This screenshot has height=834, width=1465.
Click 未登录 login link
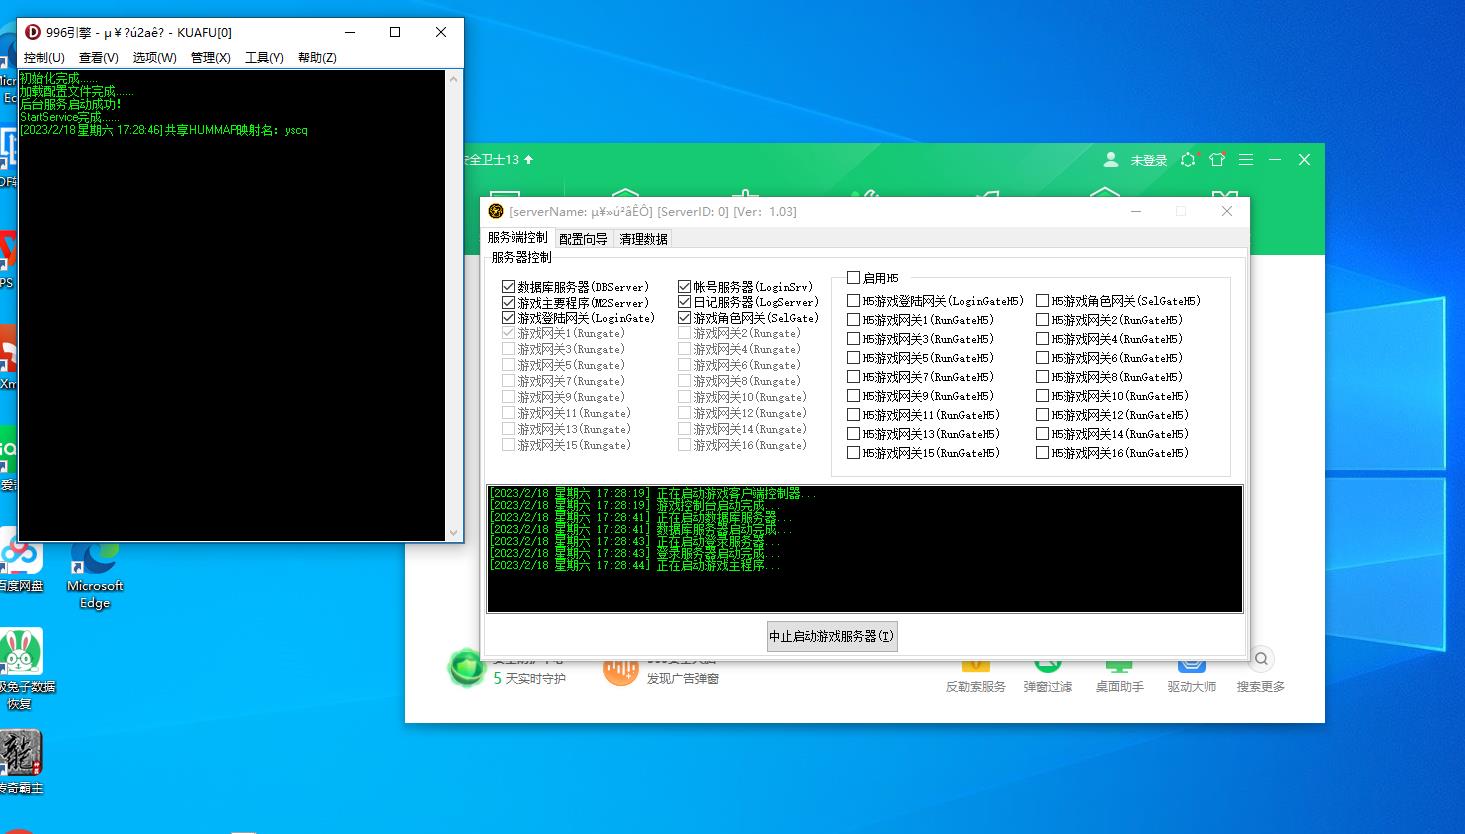click(x=1149, y=160)
